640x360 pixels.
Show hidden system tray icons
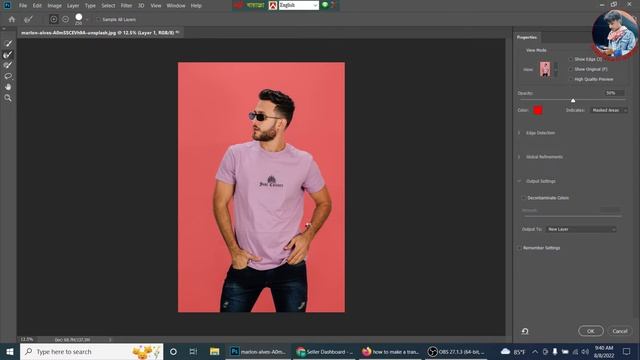pyautogui.click(x=535, y=351)
